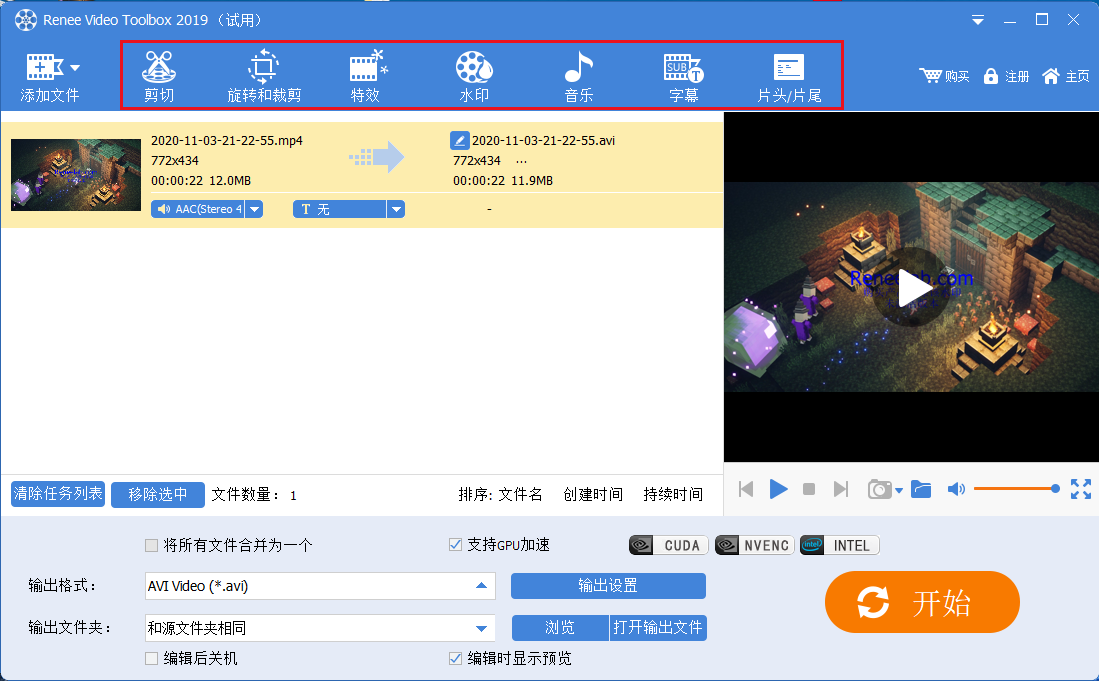Click the big play overlay on preview
Screen dimensions: 1099x681
click(911, 287)
